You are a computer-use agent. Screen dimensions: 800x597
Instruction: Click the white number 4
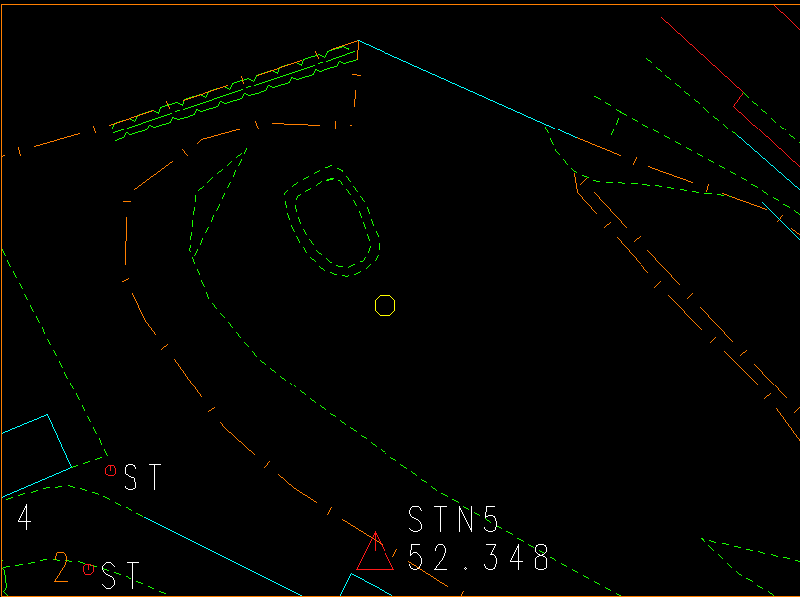(24, 518)
